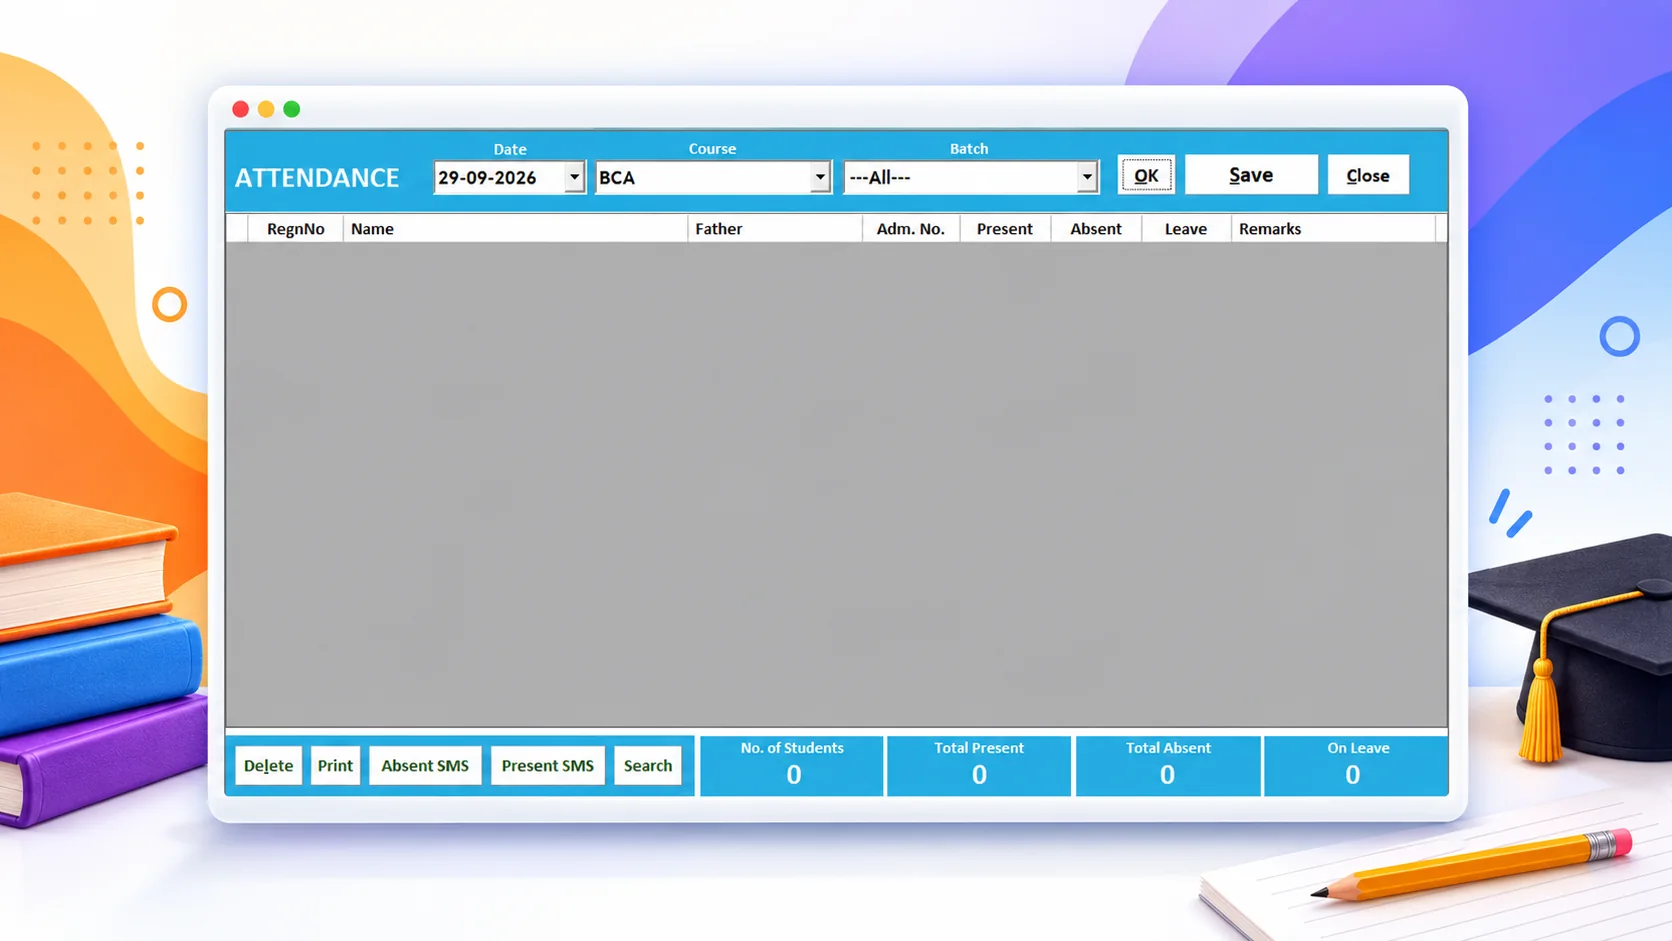The image size is (1672, 941).
Task: Select the Father column header
Action: pyautogui.click(x=775, y=229)
